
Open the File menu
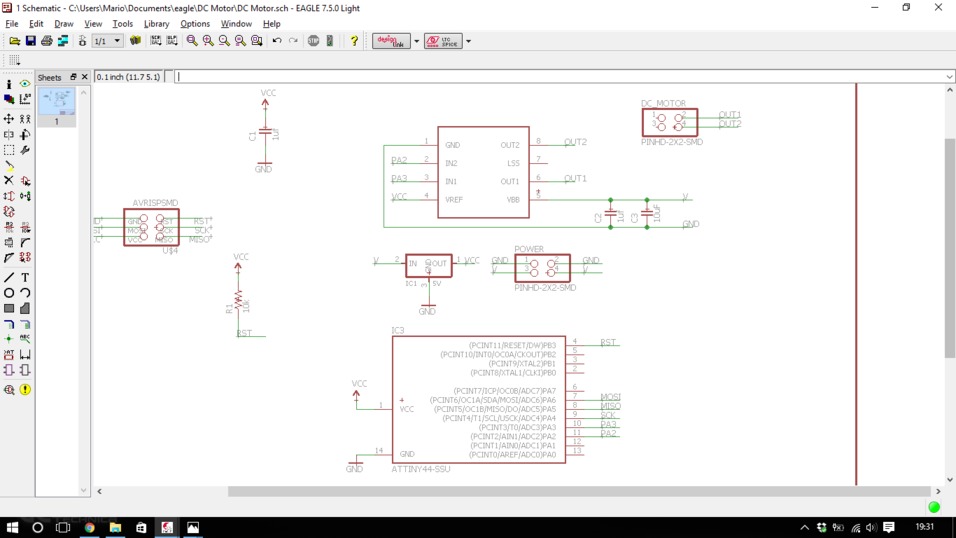tap(12, 24)
